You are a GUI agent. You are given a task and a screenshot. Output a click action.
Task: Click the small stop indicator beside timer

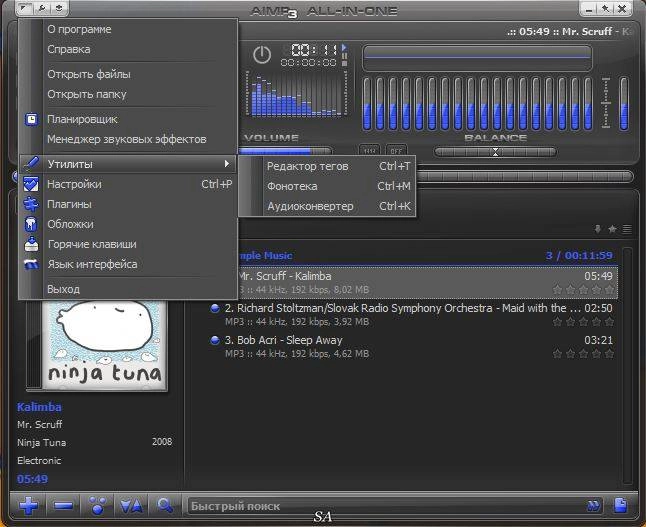[x=344, y=63]
